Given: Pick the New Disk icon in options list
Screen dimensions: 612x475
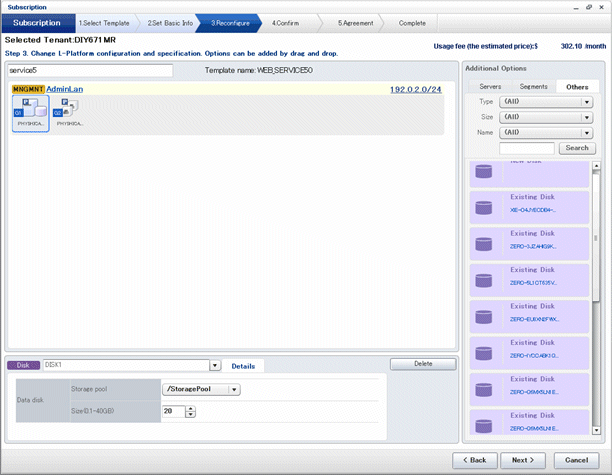Looking at the screenshot, I should point(484,171).
